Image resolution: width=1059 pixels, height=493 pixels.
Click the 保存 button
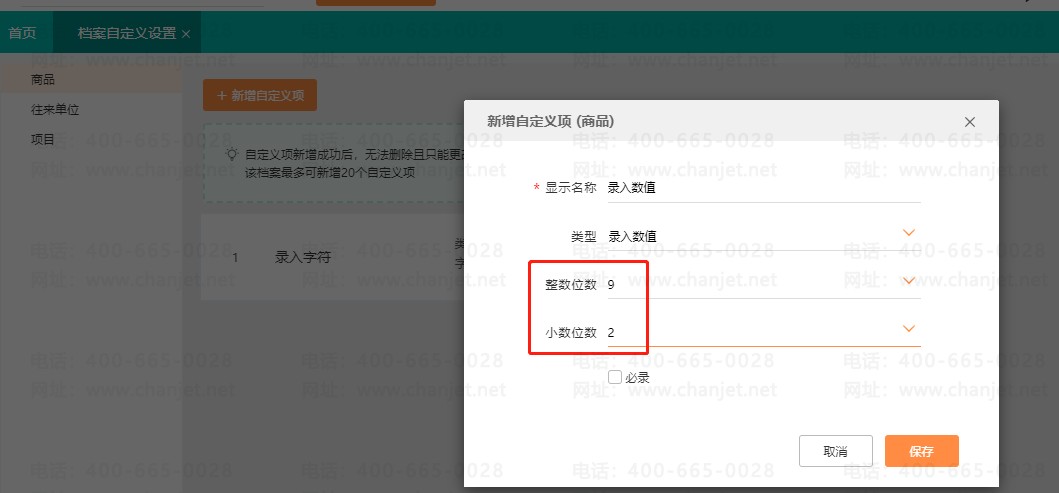coord(921,451)
